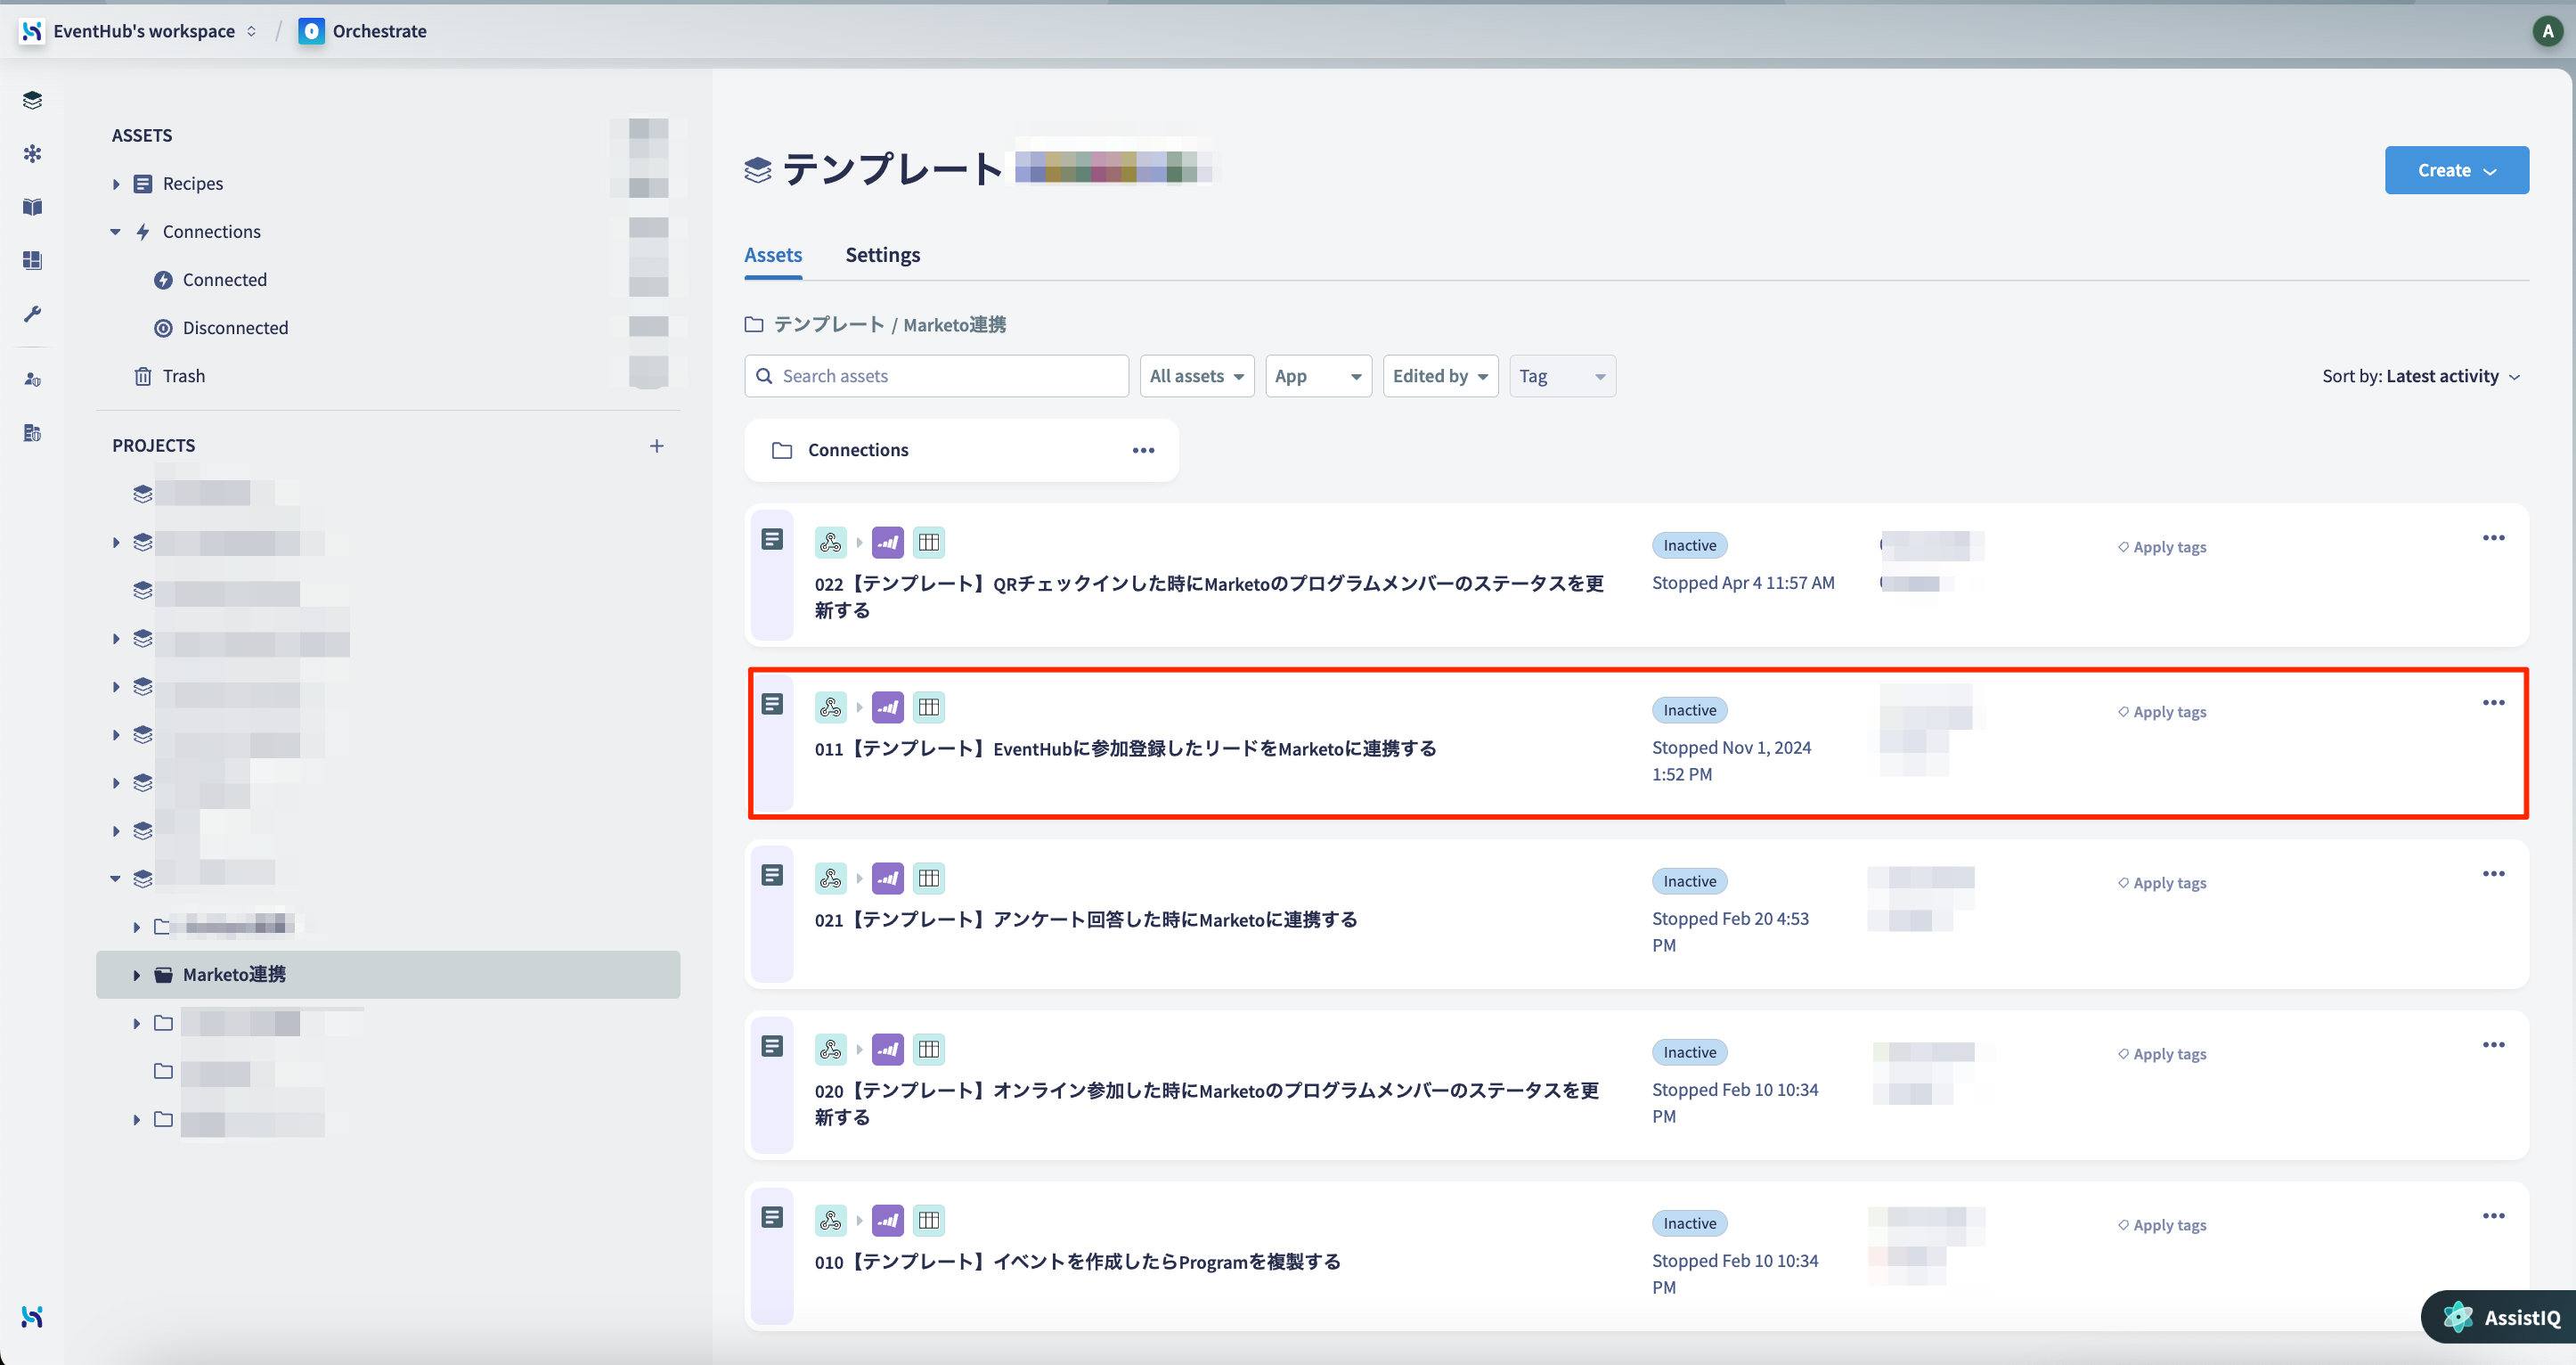Apply tags to recipe 021
The height and width of the screenshot is (1365, 2576).
point(2161,883)
